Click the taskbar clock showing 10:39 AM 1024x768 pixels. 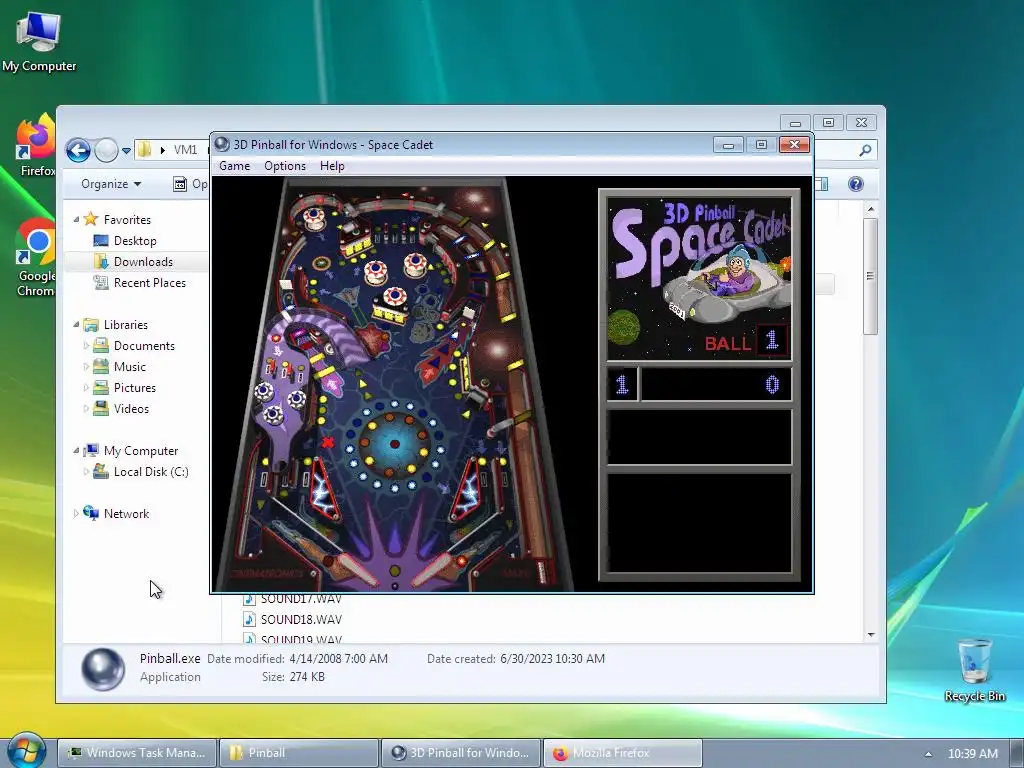pos(972,754)
